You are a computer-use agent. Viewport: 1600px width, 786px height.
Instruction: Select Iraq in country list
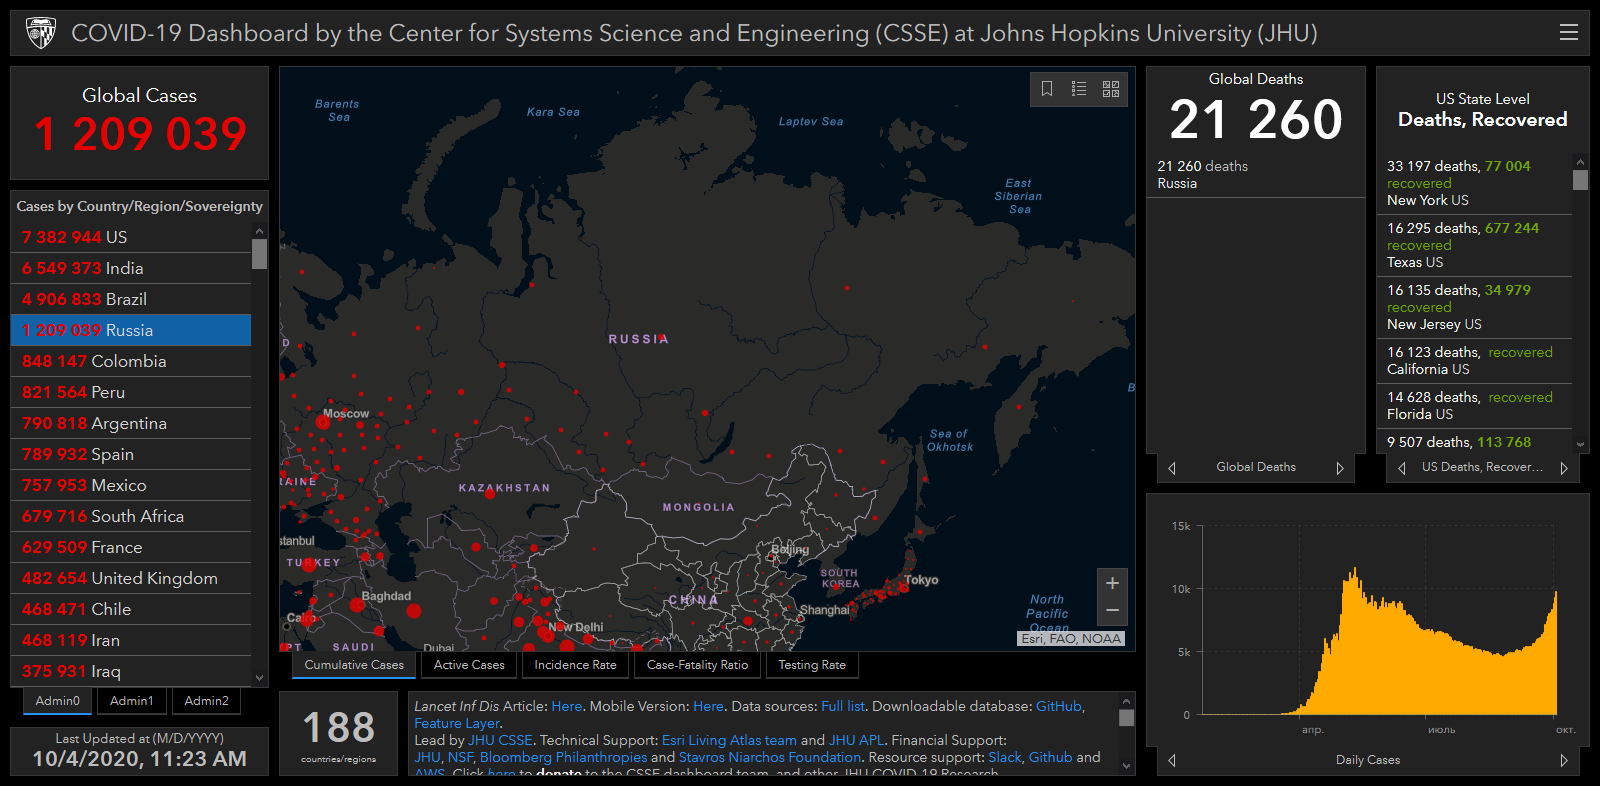131,671
